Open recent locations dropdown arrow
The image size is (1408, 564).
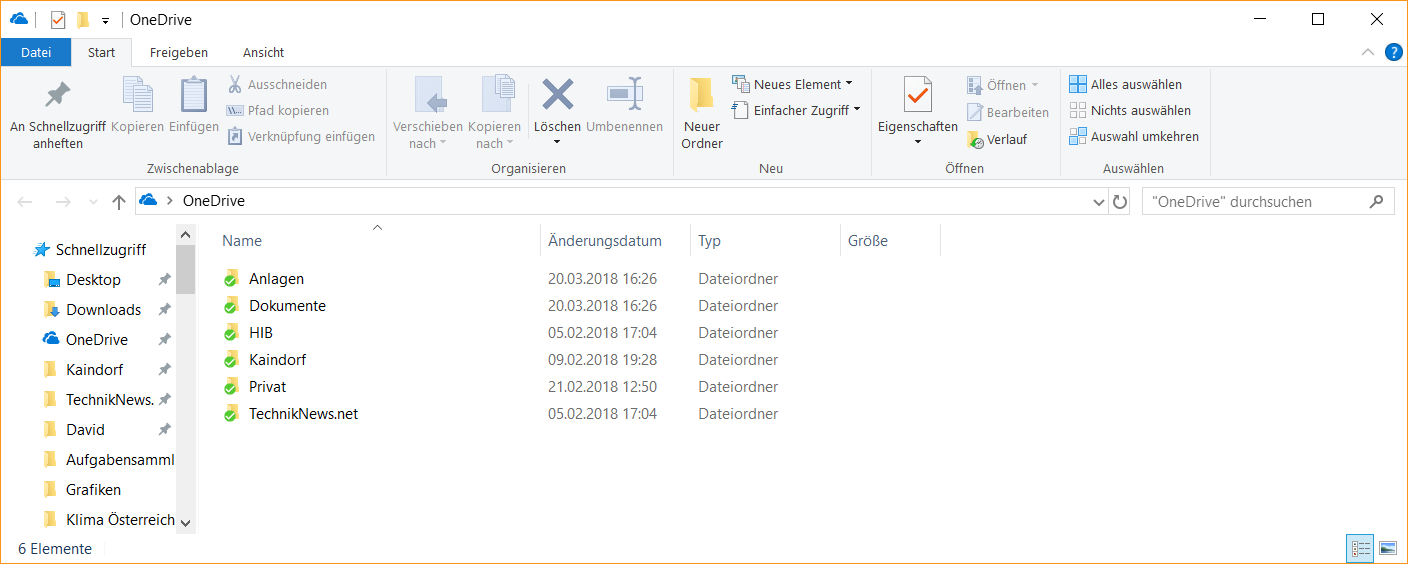(94, 202)
